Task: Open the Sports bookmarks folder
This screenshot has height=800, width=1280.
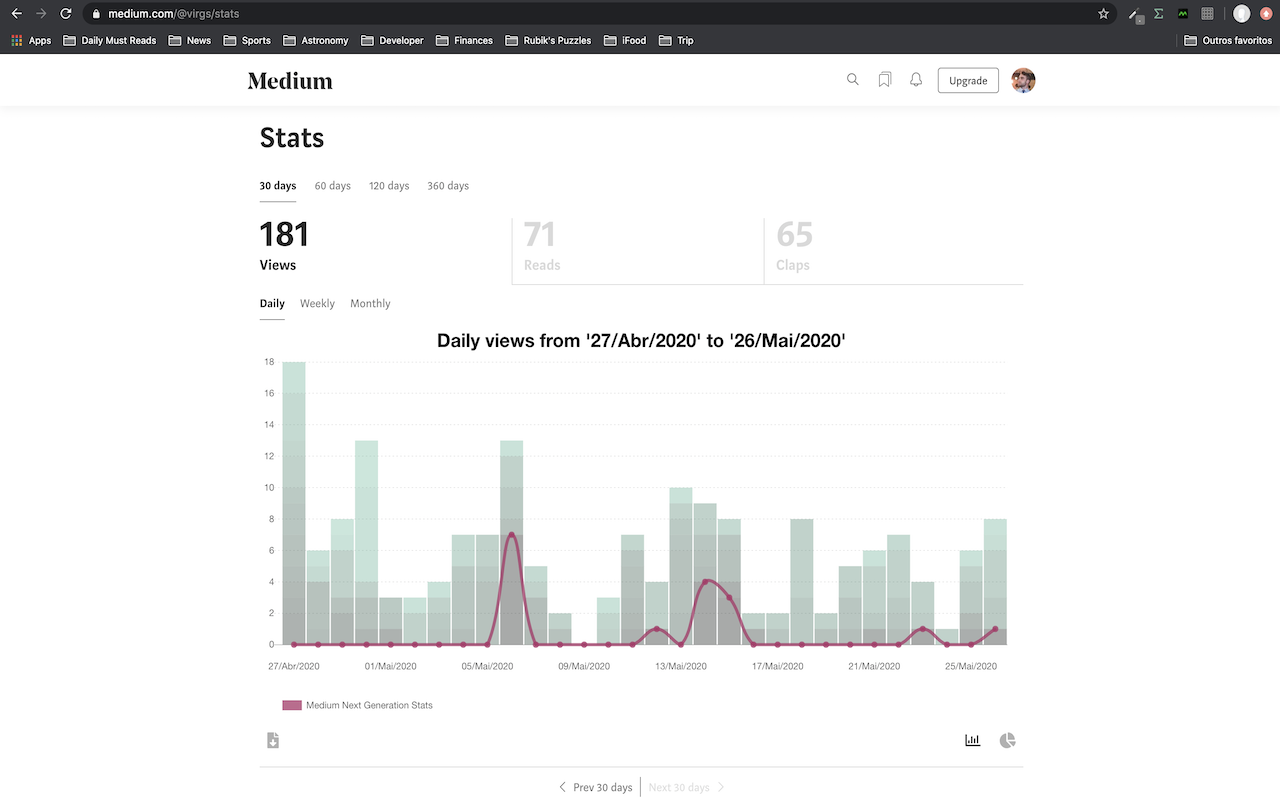Action: coord(247,41)
